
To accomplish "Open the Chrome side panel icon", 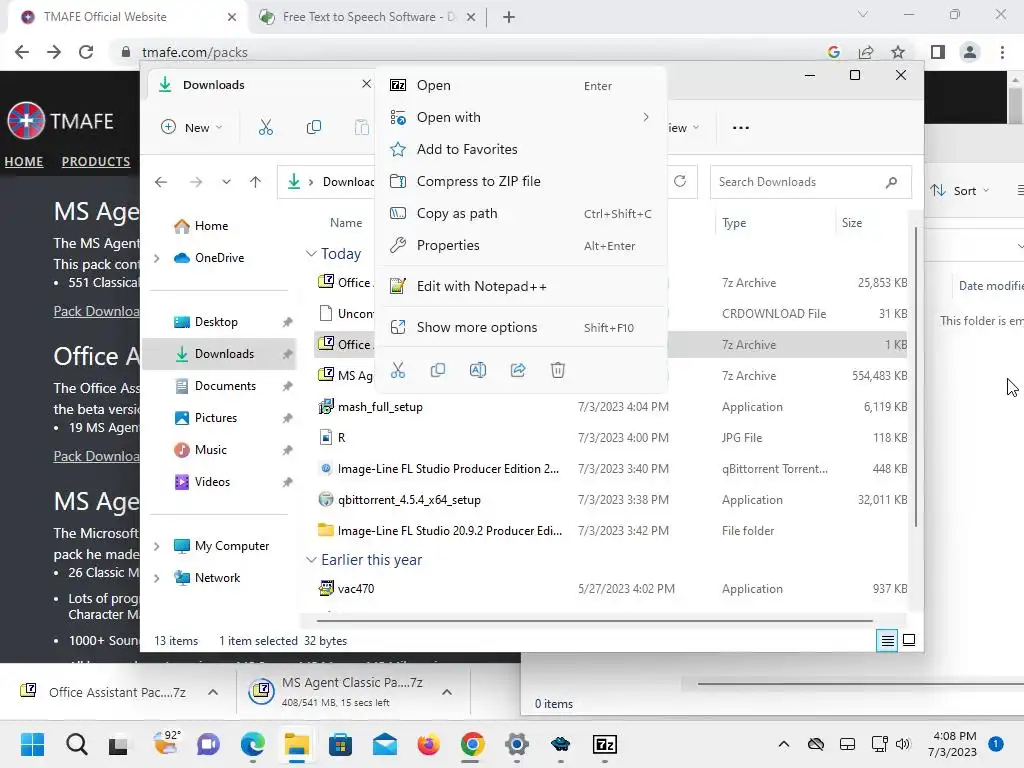I will point(938,52).
